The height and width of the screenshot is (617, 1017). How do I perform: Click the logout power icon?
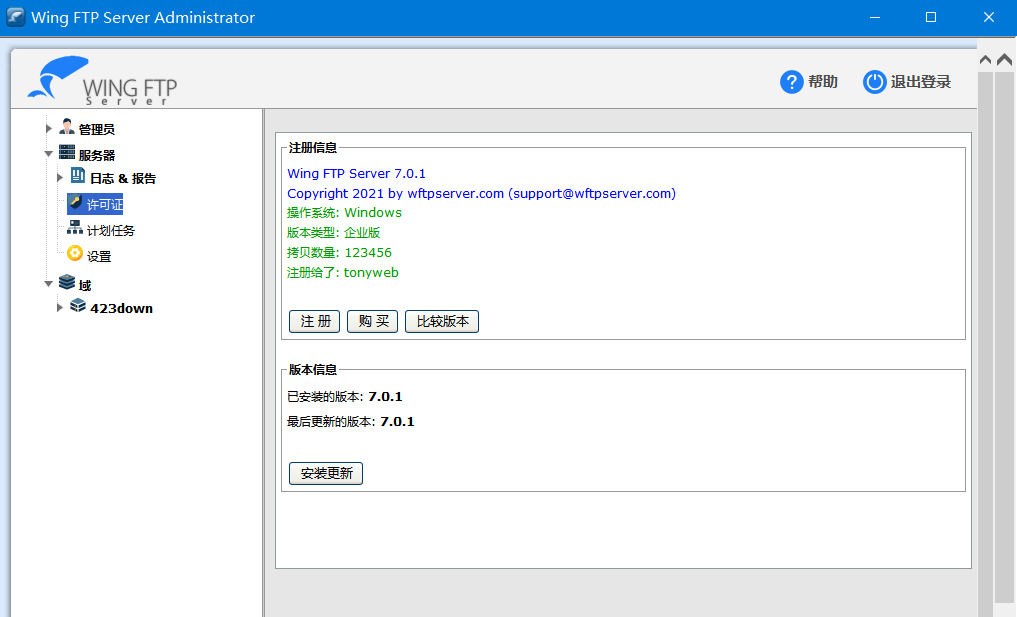[875, 82]
